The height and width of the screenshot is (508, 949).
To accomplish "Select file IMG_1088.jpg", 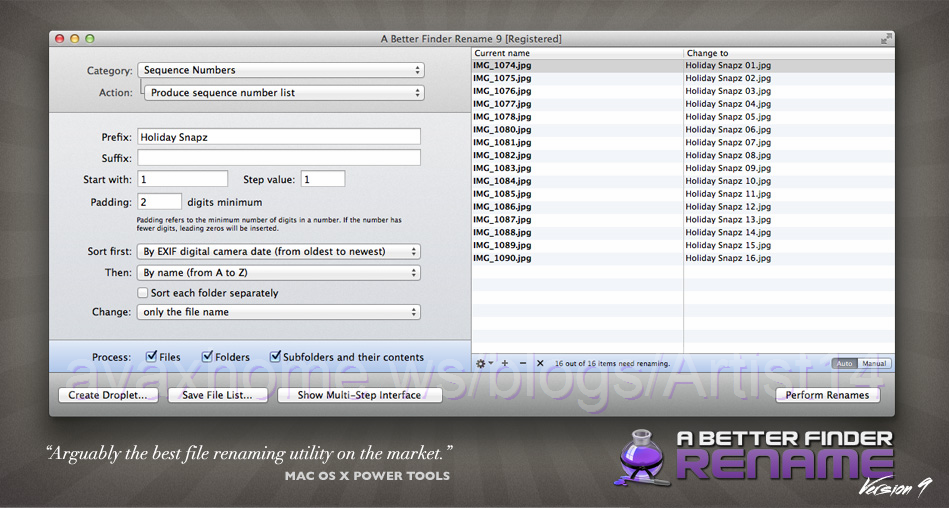I will [502, 233].
